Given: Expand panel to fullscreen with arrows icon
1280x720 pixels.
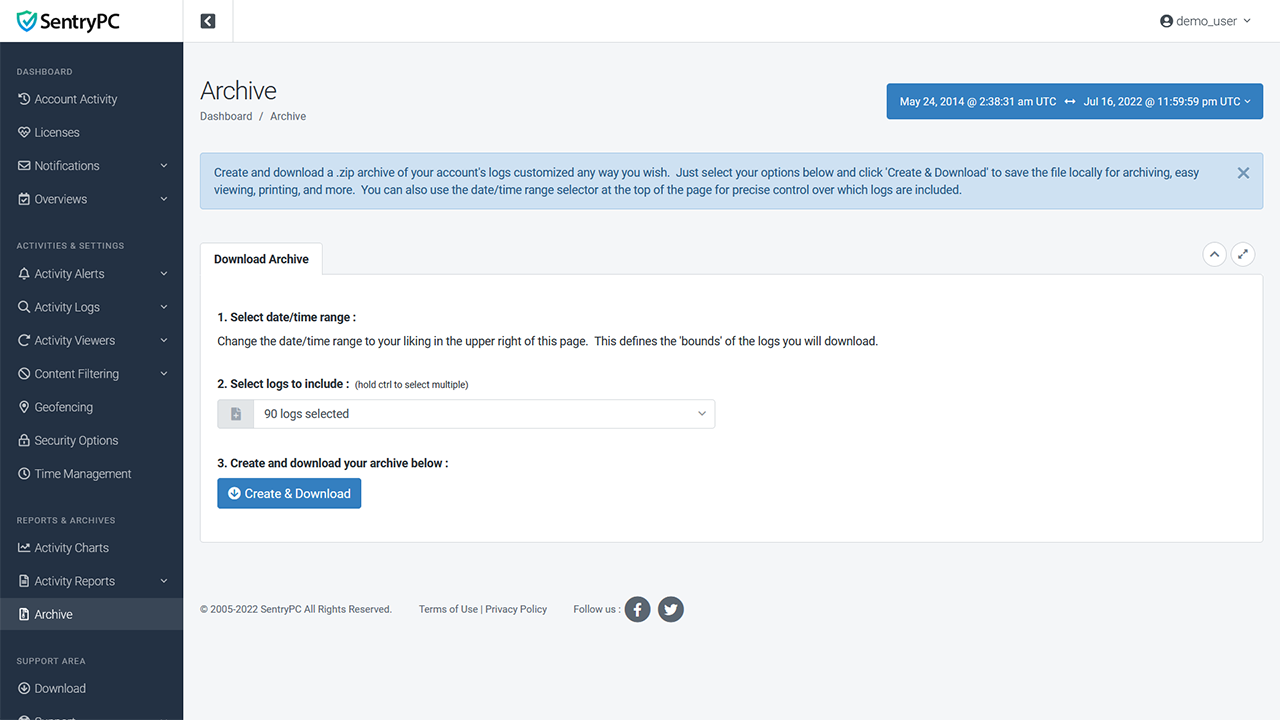Looking at the screenshot, I should 1242,254.
